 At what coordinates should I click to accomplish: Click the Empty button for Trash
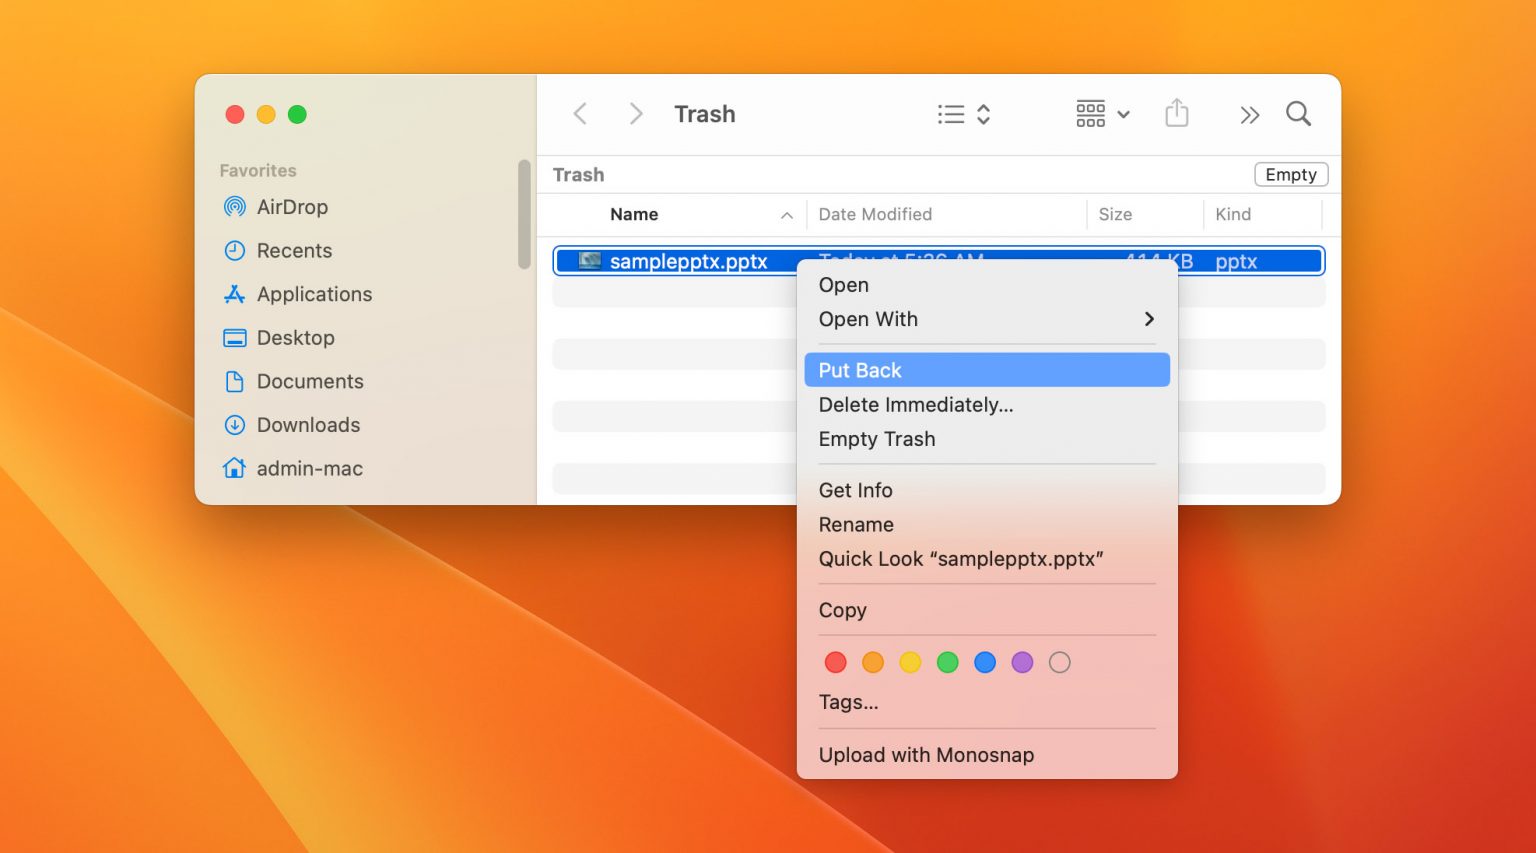pyautogui.click(x=1290, y=174)
